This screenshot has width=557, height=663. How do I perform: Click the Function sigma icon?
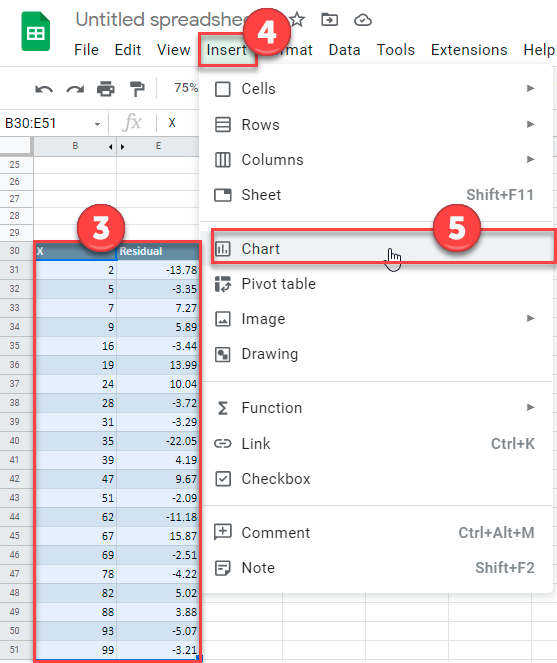222,408
